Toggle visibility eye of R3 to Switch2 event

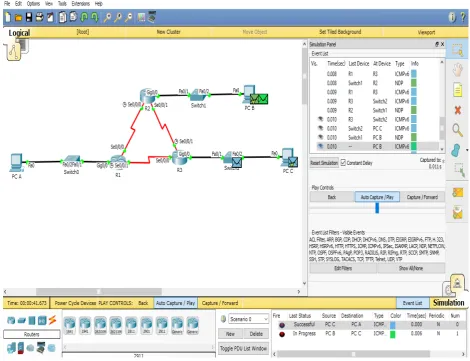point(320,119)
